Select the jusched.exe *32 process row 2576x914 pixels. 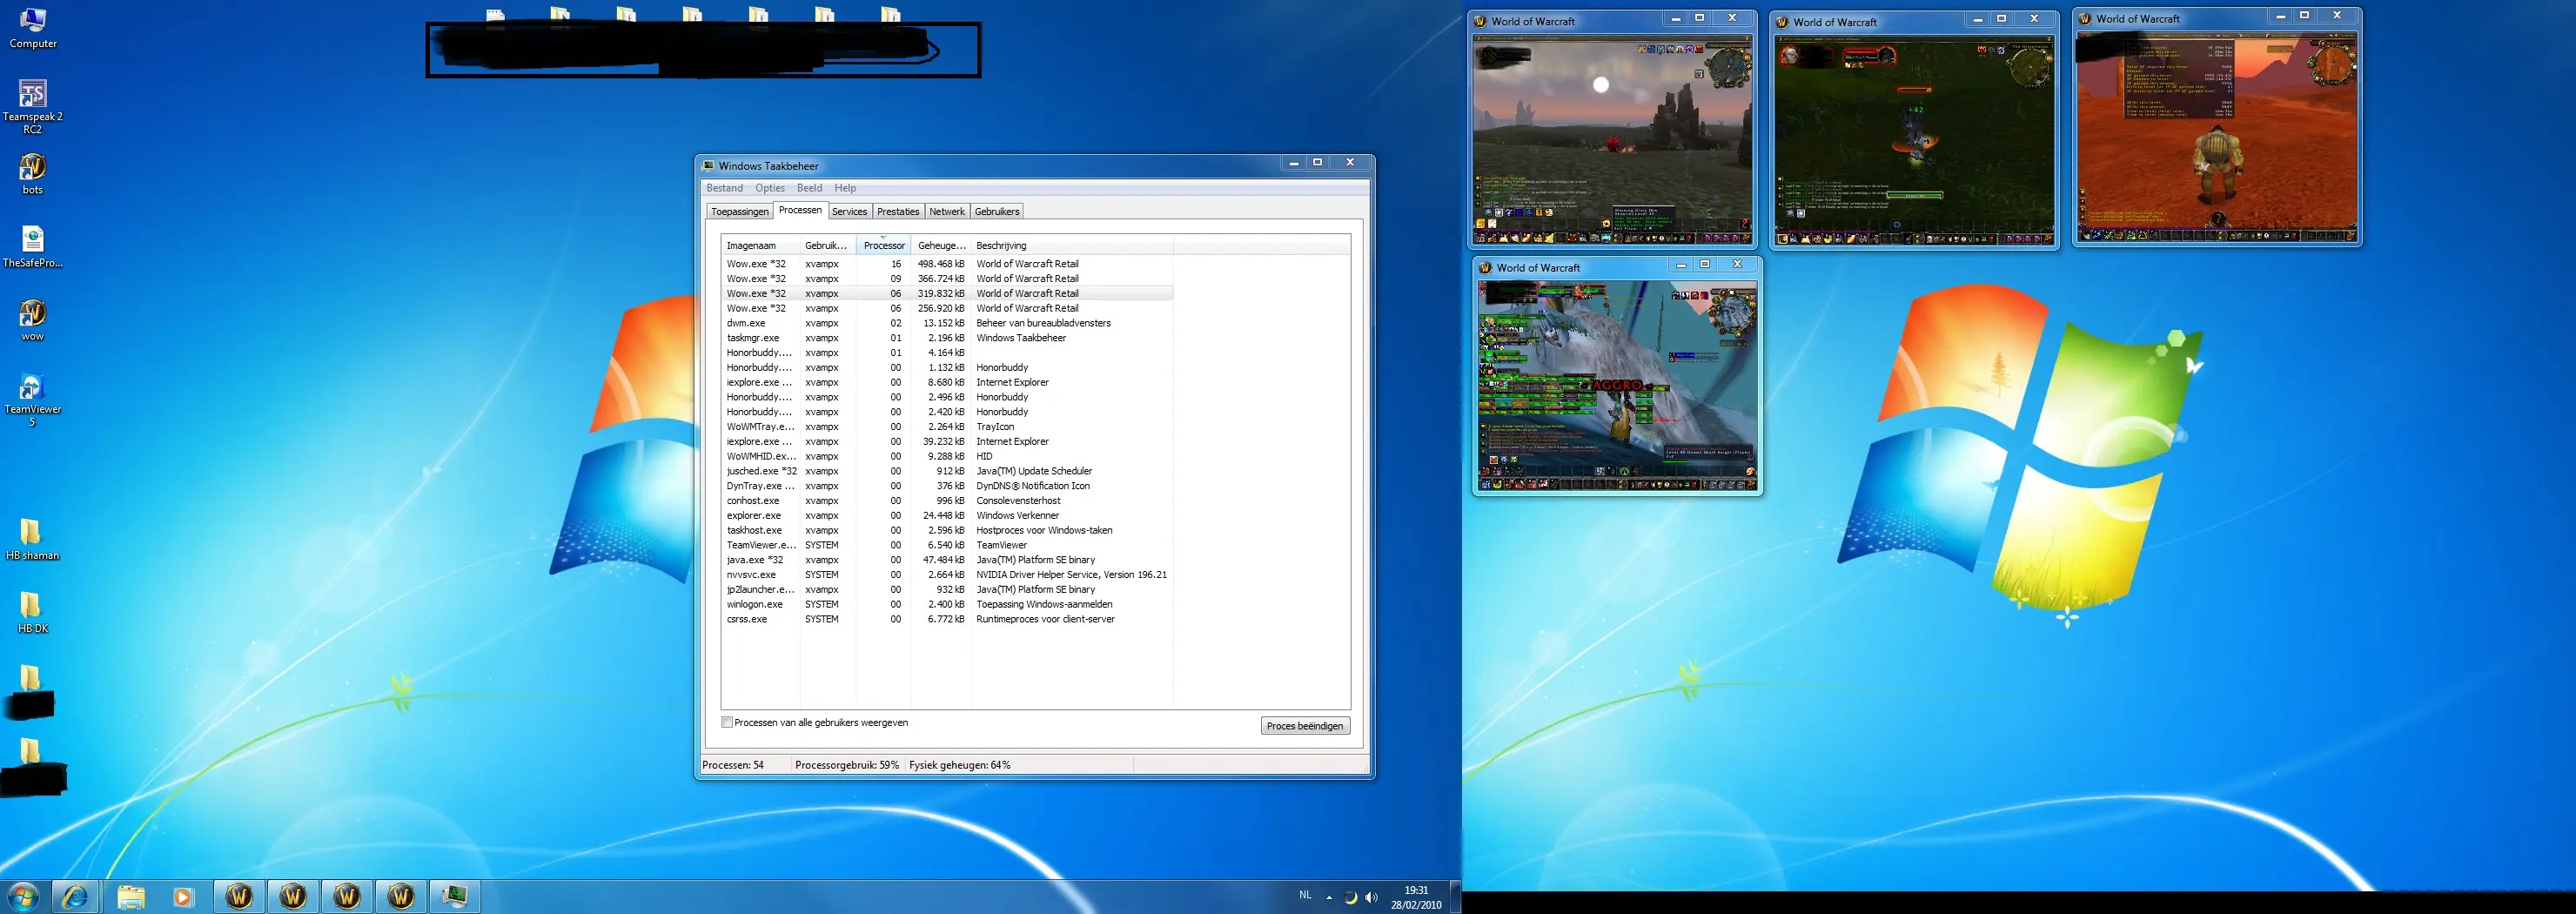click(947, 471)
